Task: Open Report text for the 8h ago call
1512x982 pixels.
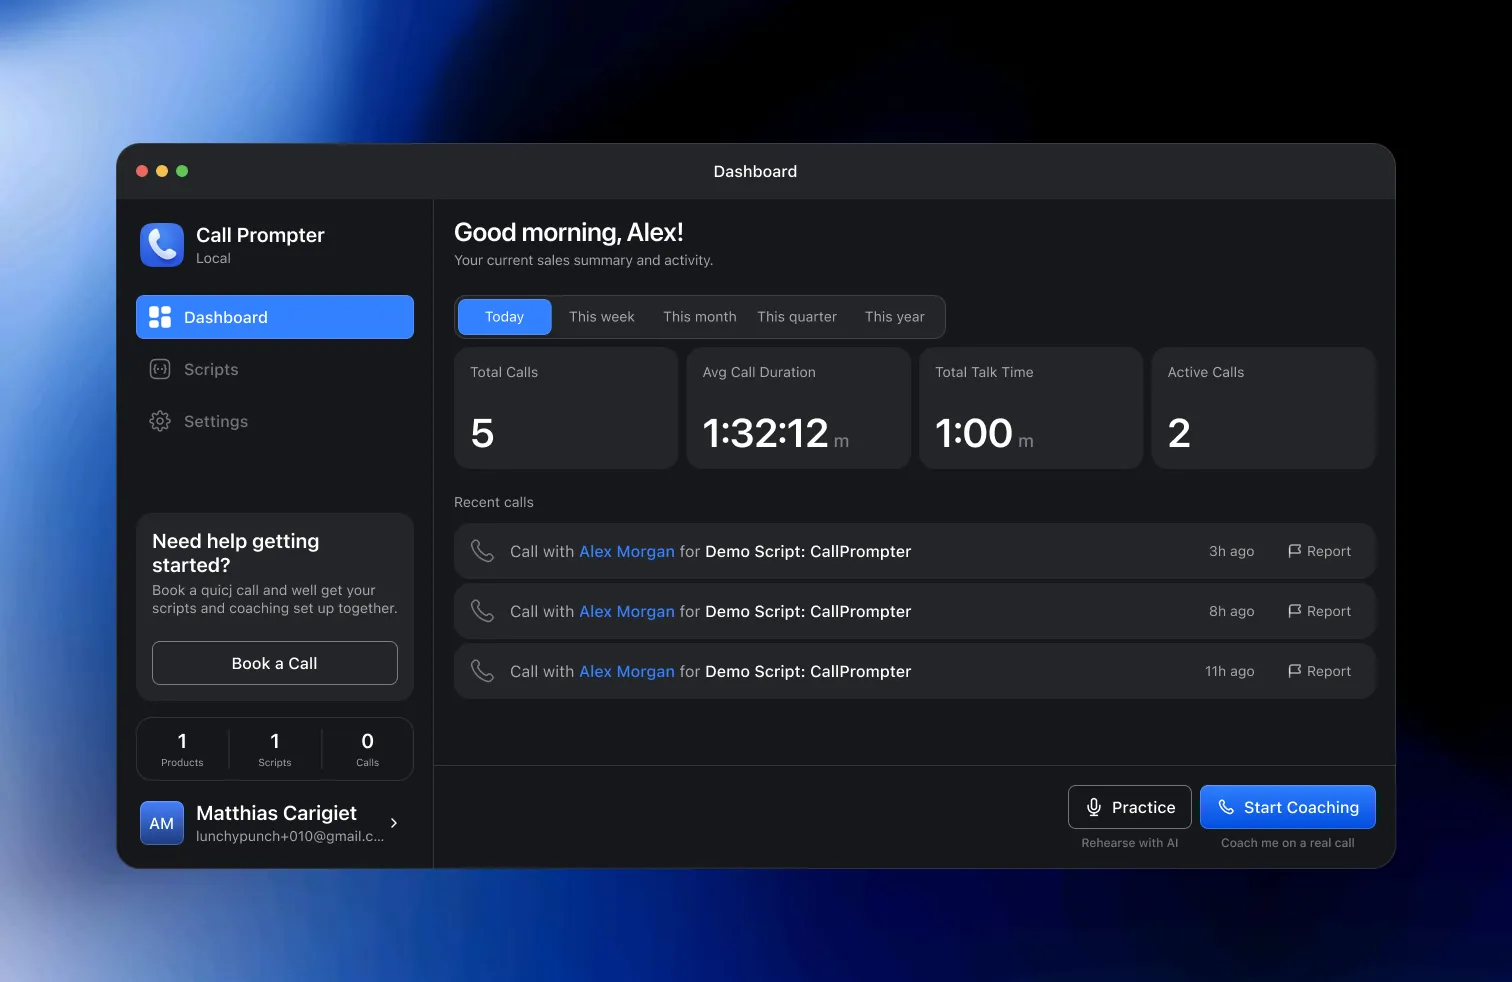Action: pos(1329,611)
